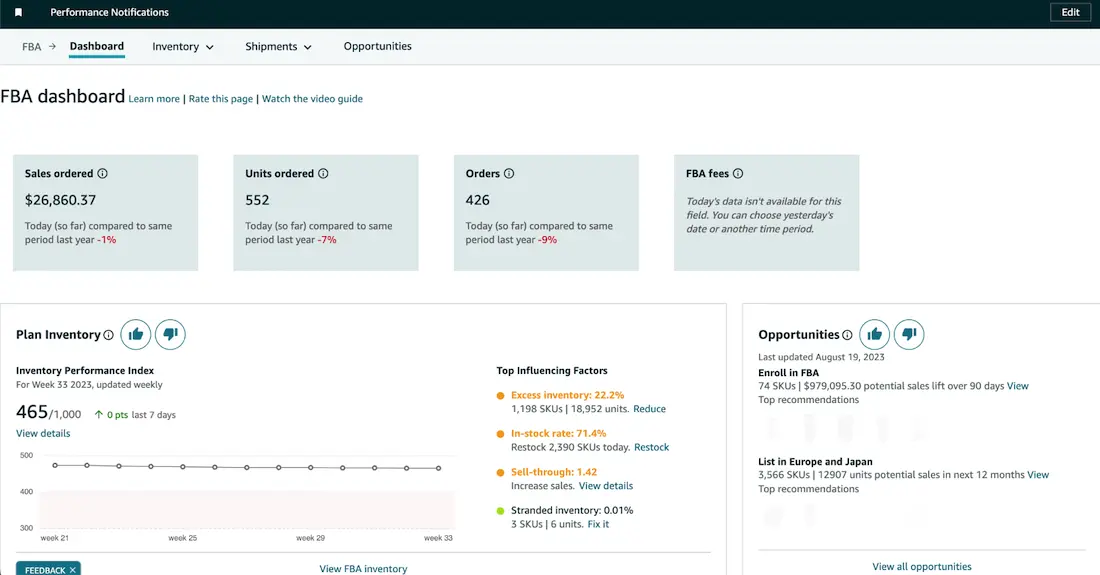Click the info icon next to Orders
The width and height of the screenshot is (1100, 575).
point(509,173)
